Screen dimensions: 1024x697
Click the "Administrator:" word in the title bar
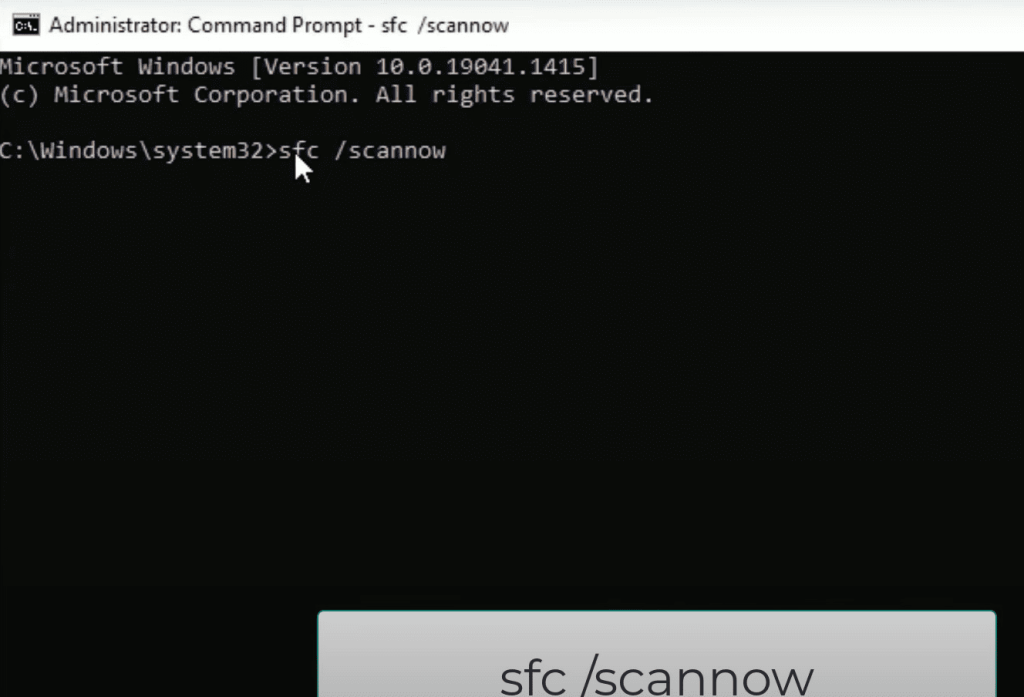(115, 25)
